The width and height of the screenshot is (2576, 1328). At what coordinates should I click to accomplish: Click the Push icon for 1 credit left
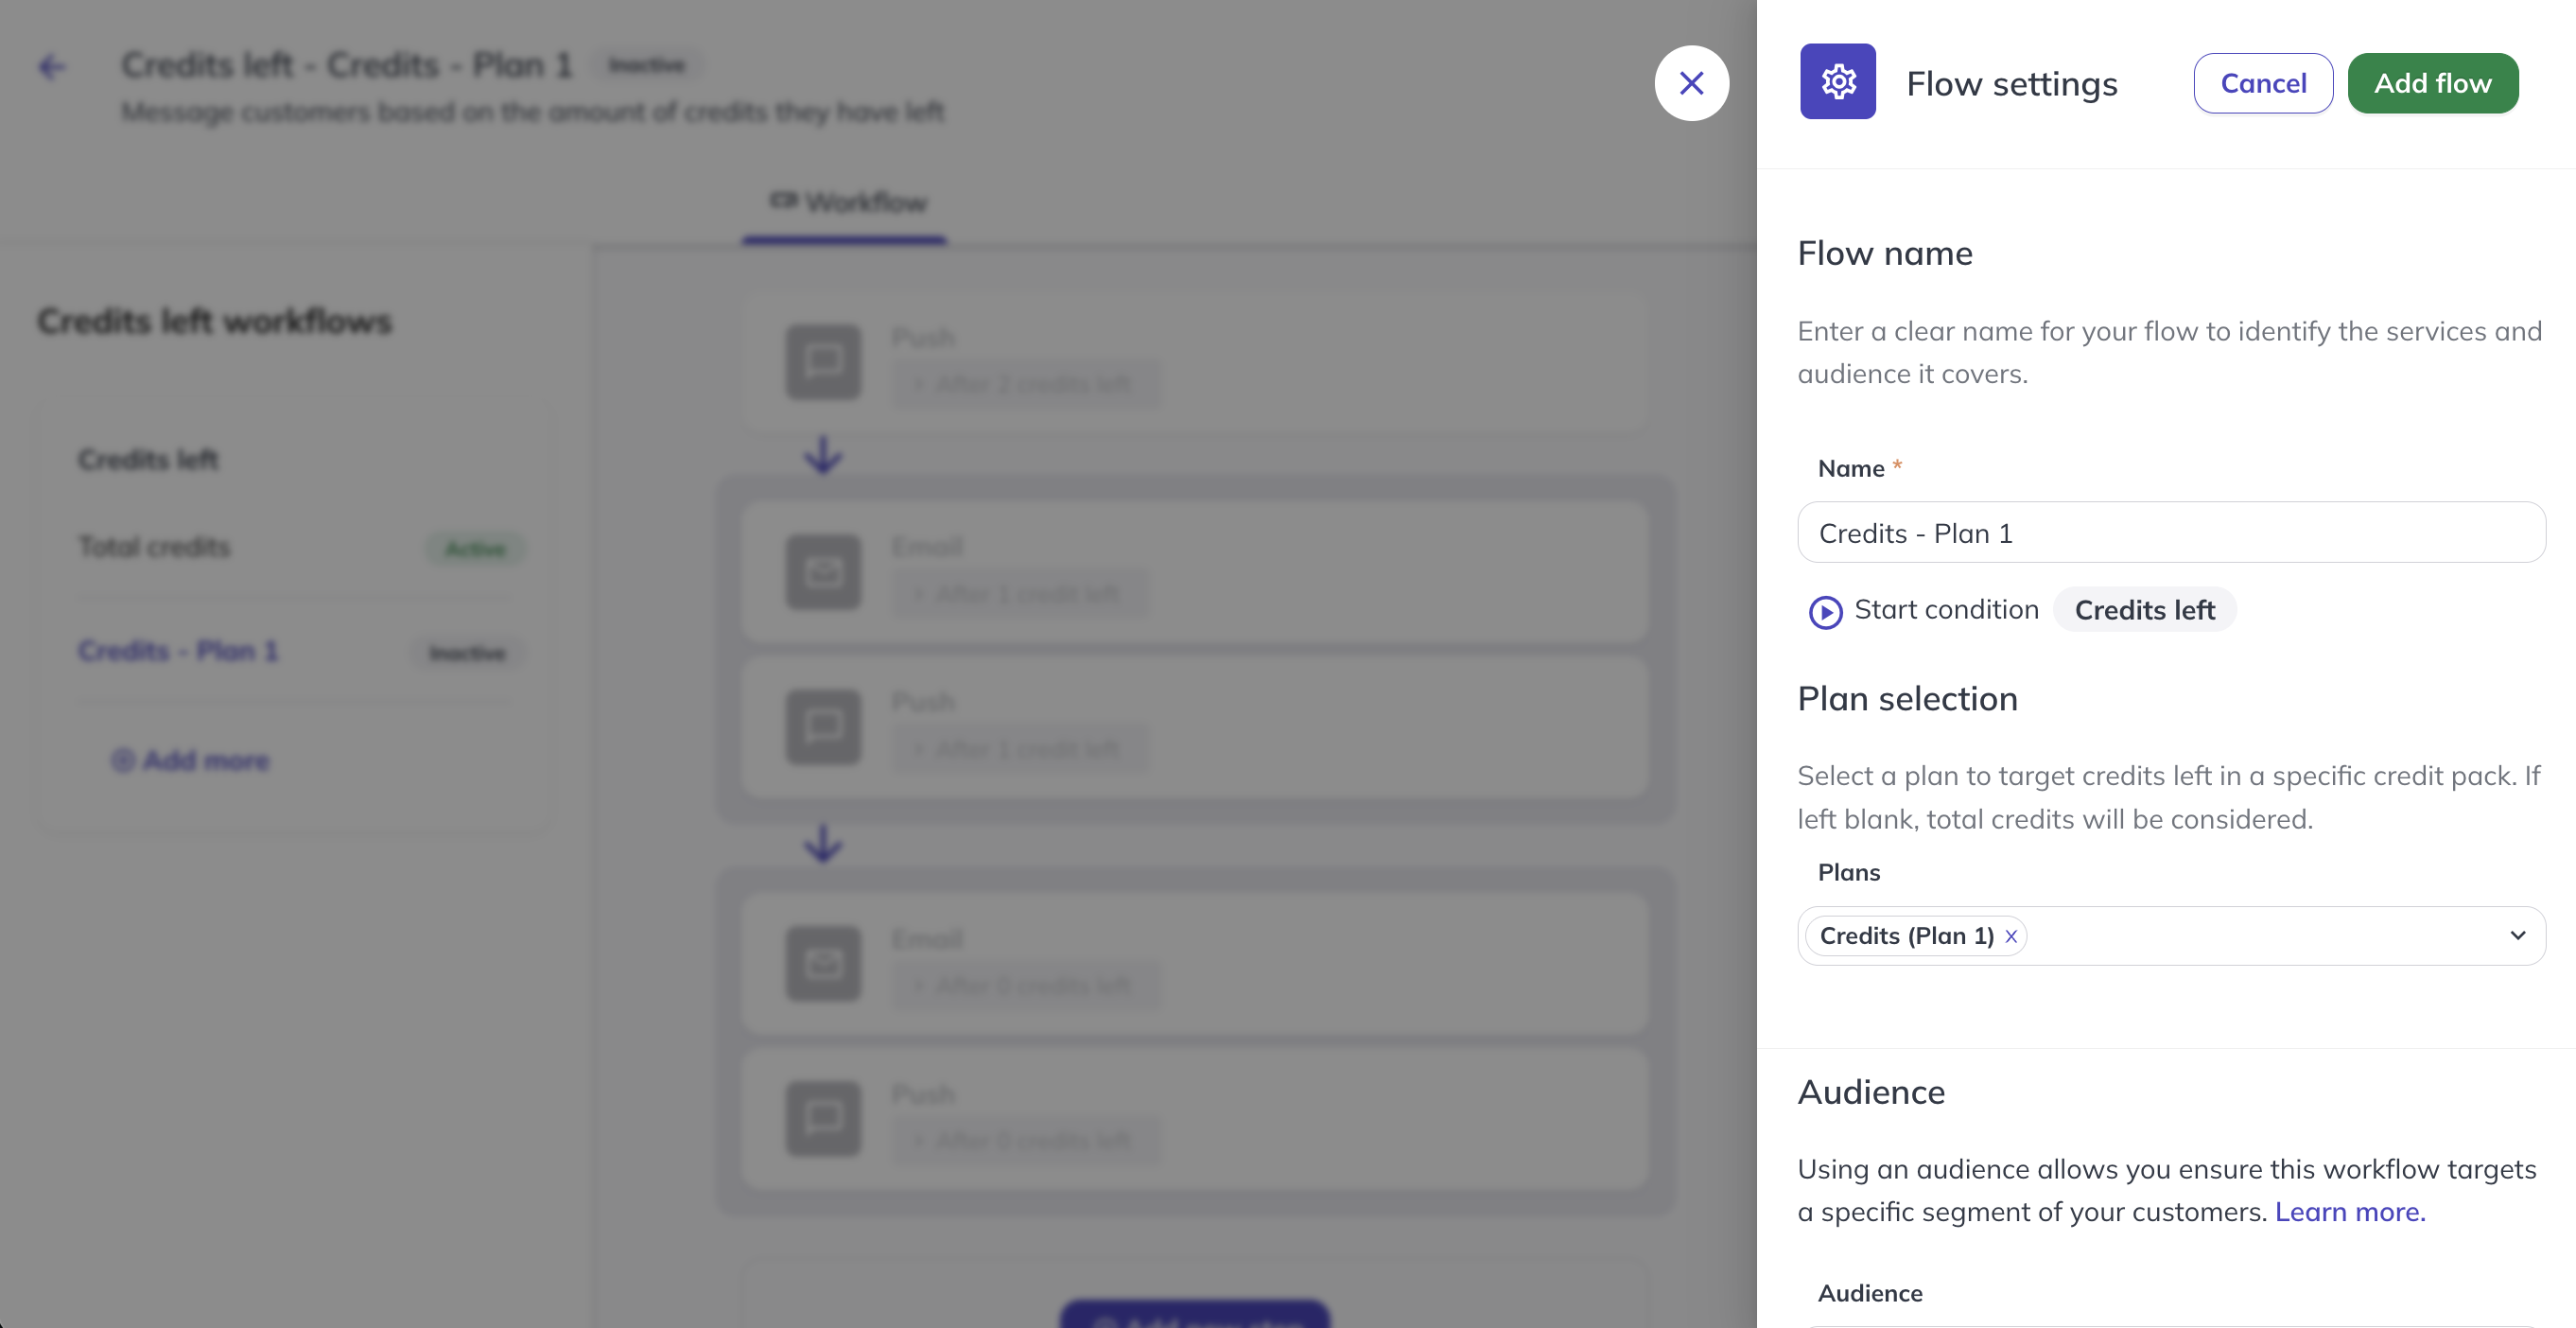point(823,727)
